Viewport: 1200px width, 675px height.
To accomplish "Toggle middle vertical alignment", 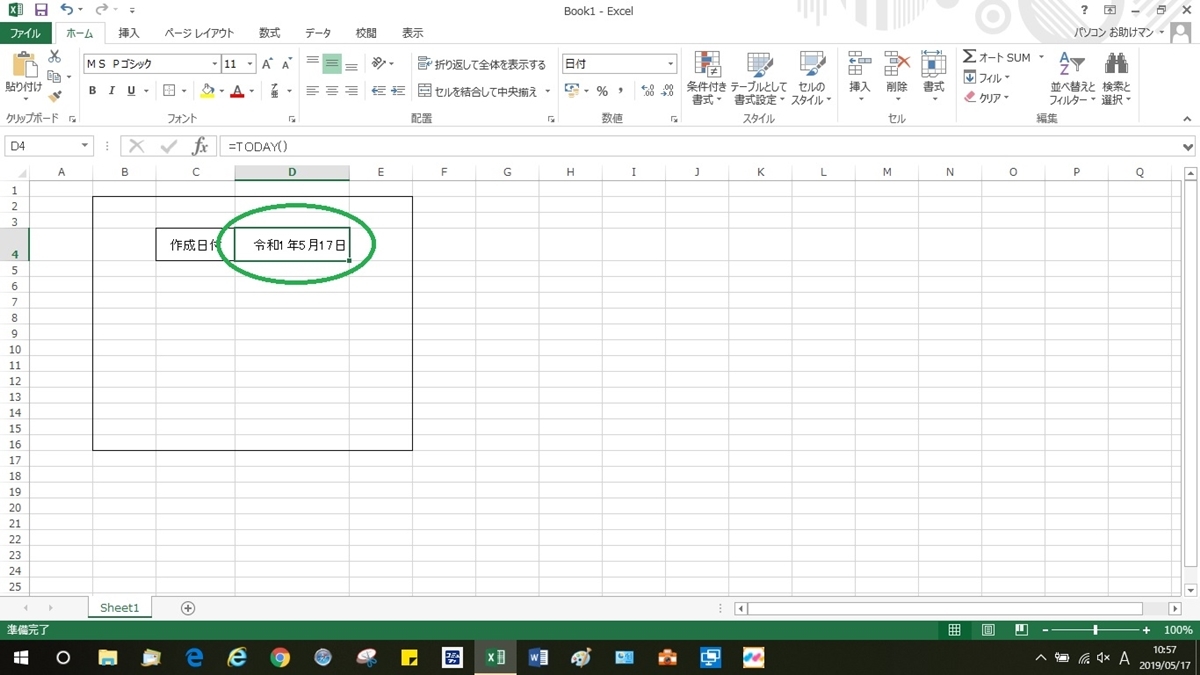I will [332, 64].
